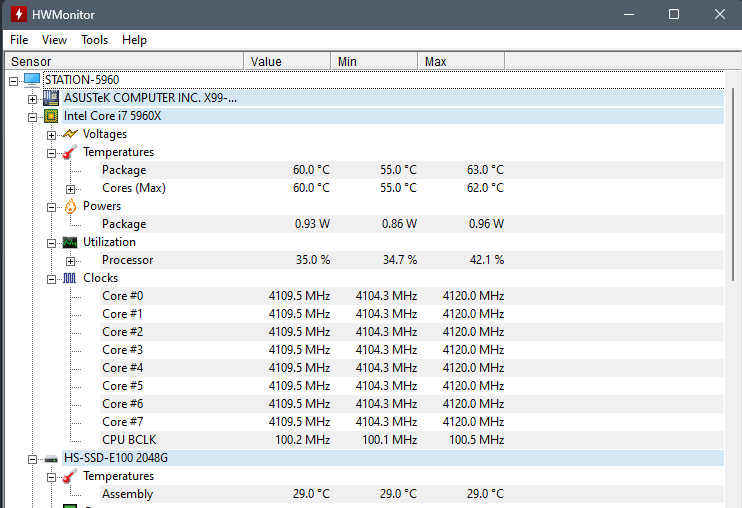The height and width of the screenshot is (508, 742).
Task: Select the Core #1 clock row
Action: pos(412,314)
